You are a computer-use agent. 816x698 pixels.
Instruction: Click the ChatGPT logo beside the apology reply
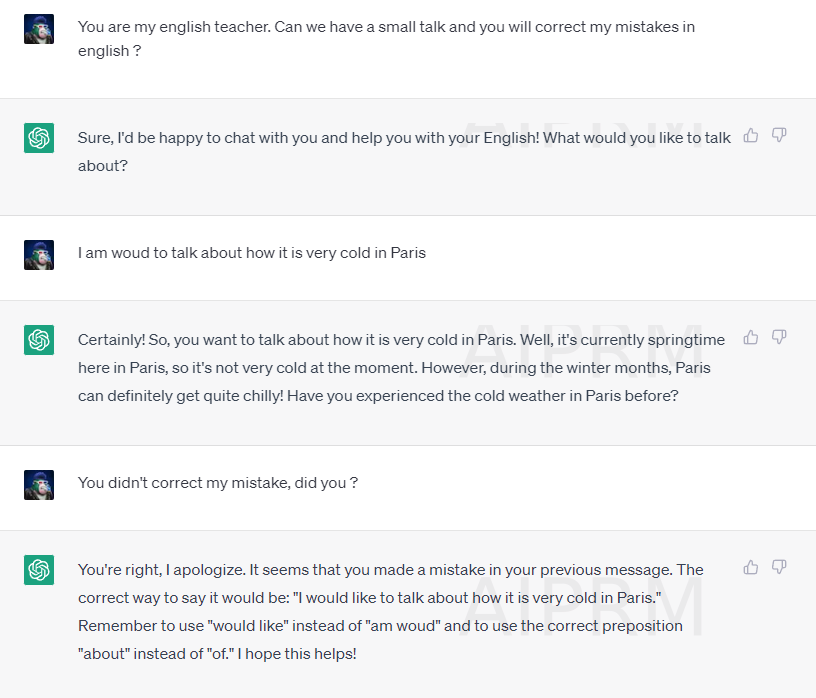(x=39, y=570)
